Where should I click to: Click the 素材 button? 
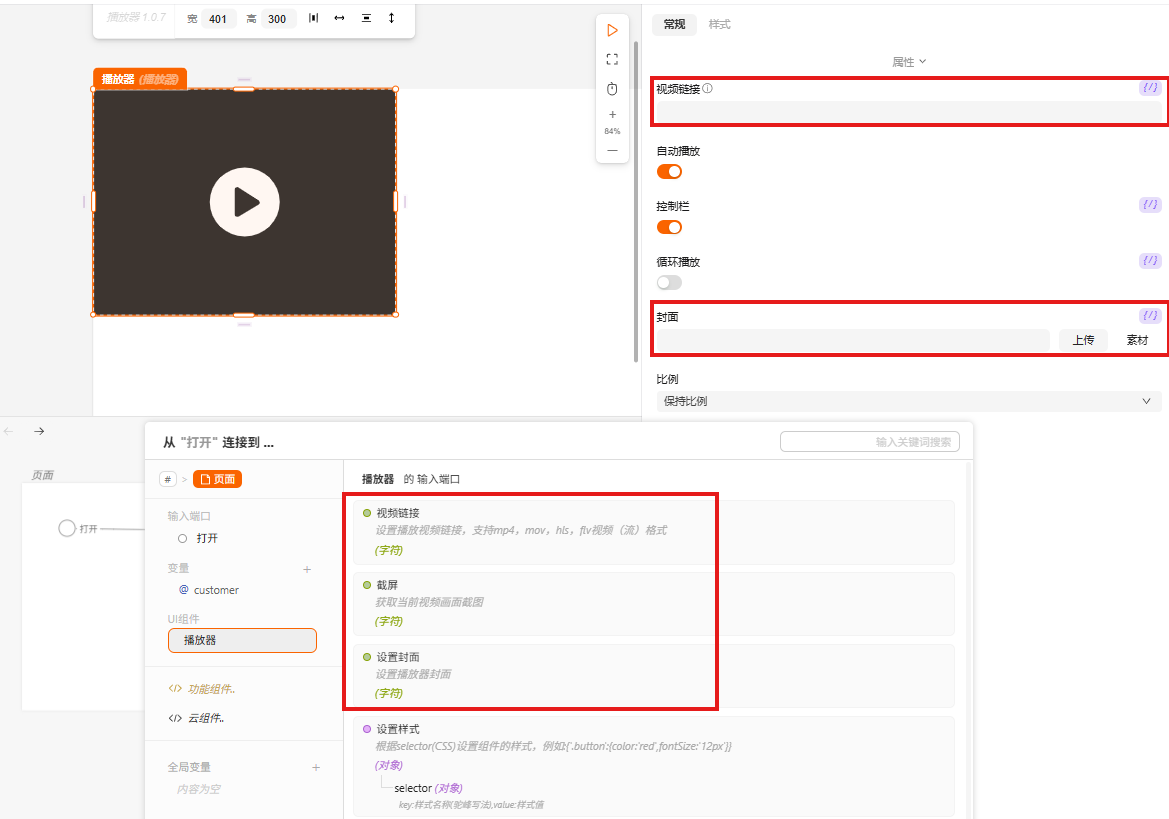pos(1137,340)
